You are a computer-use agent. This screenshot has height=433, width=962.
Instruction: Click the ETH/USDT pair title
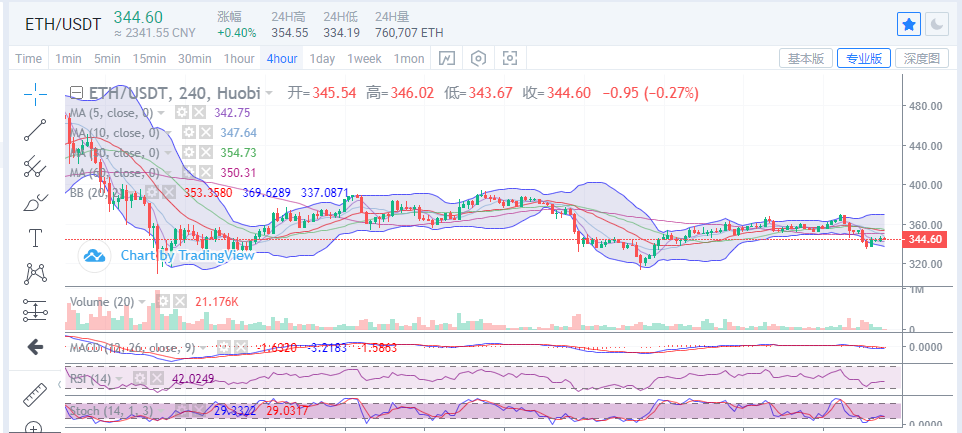pos(63,24)
